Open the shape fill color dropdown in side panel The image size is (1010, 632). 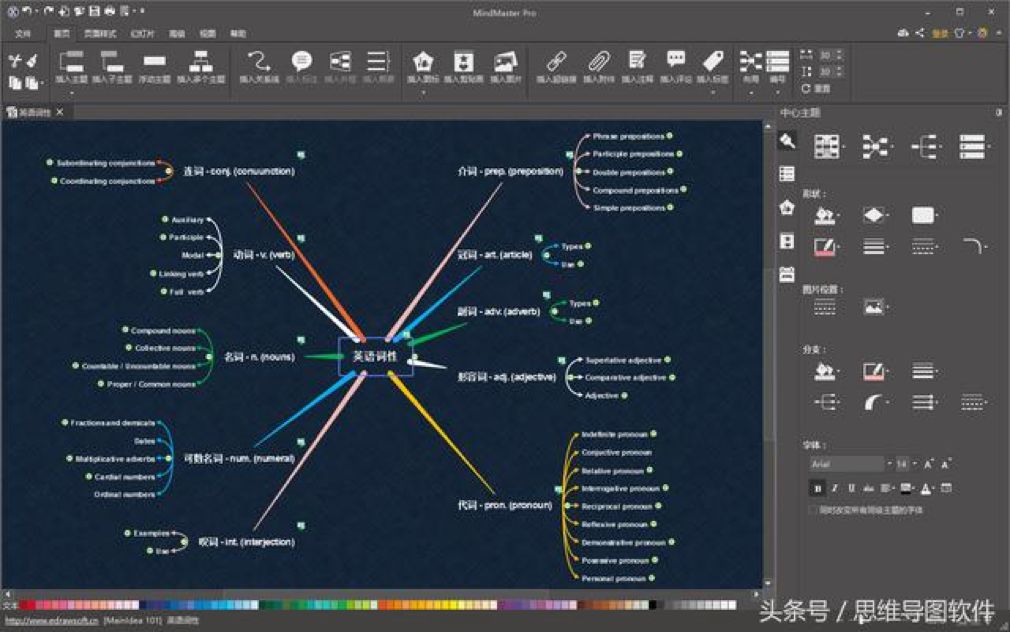coord(827,215)
